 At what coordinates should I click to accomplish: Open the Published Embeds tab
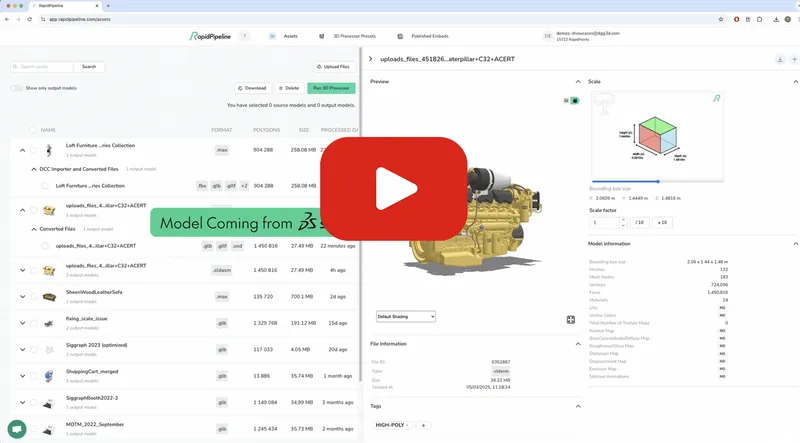[430, 36]
